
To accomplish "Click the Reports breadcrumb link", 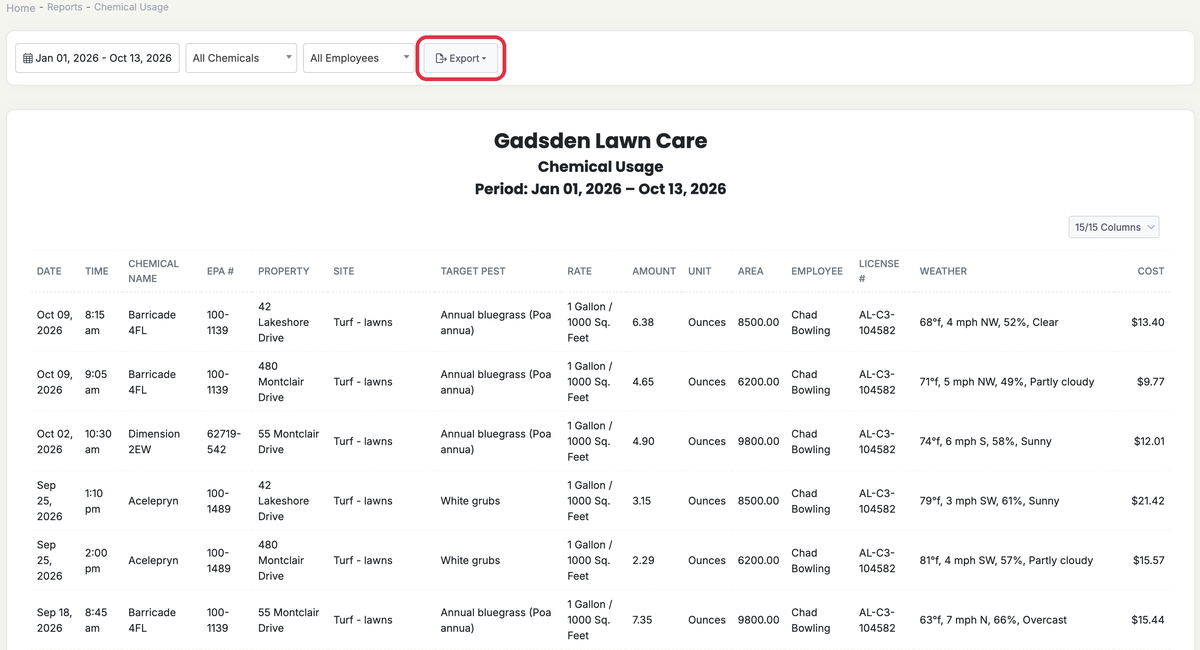I will click(65, 7).
